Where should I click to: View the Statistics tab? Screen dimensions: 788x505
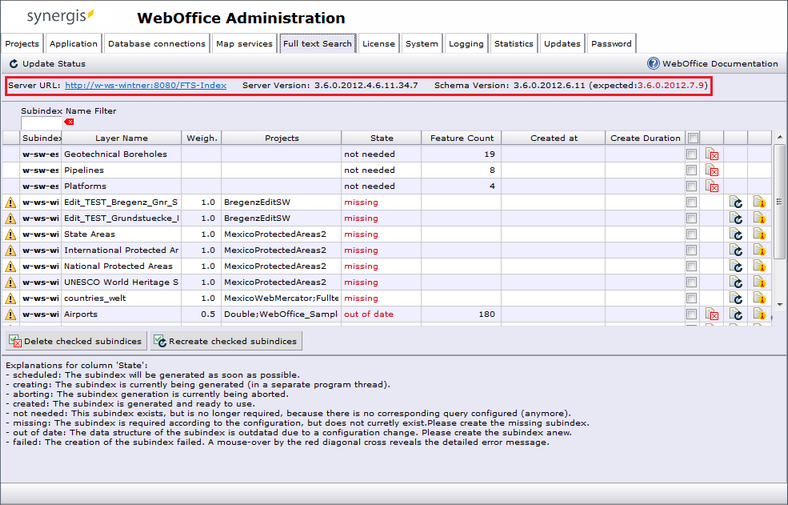(x=514, y=44)
